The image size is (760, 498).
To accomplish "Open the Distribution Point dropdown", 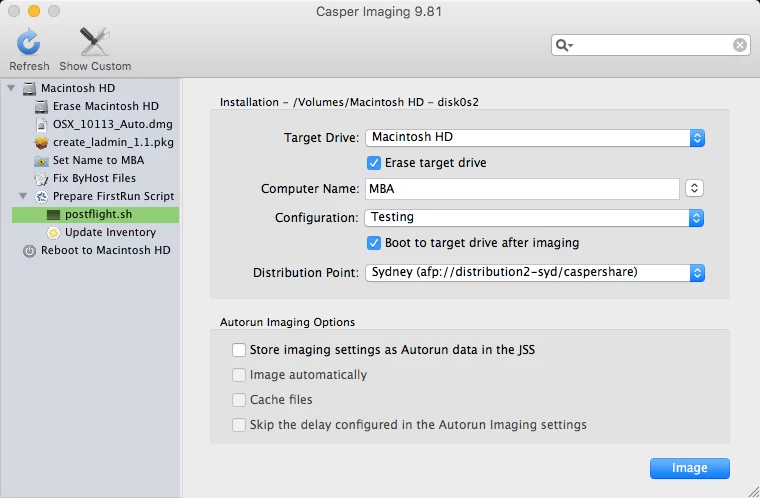I will (535, 273).
